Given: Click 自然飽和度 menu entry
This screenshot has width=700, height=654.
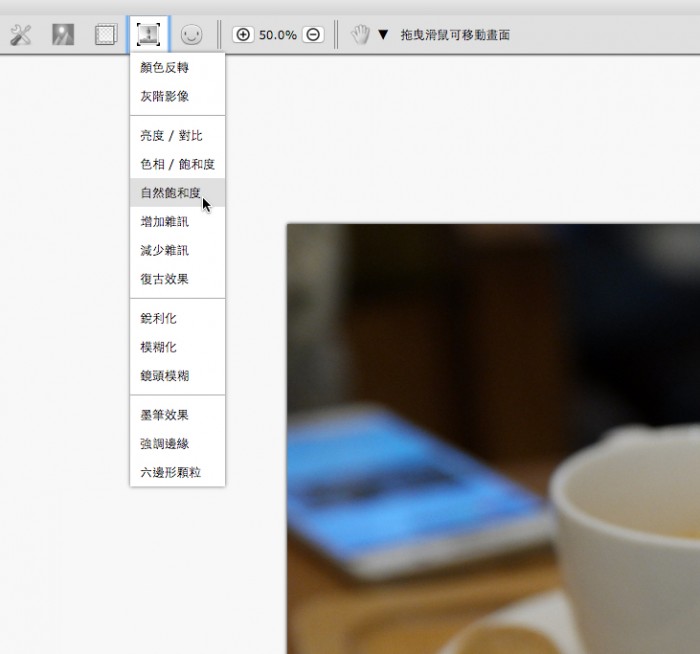Looking at the screenshot, I should pos(177,192).
